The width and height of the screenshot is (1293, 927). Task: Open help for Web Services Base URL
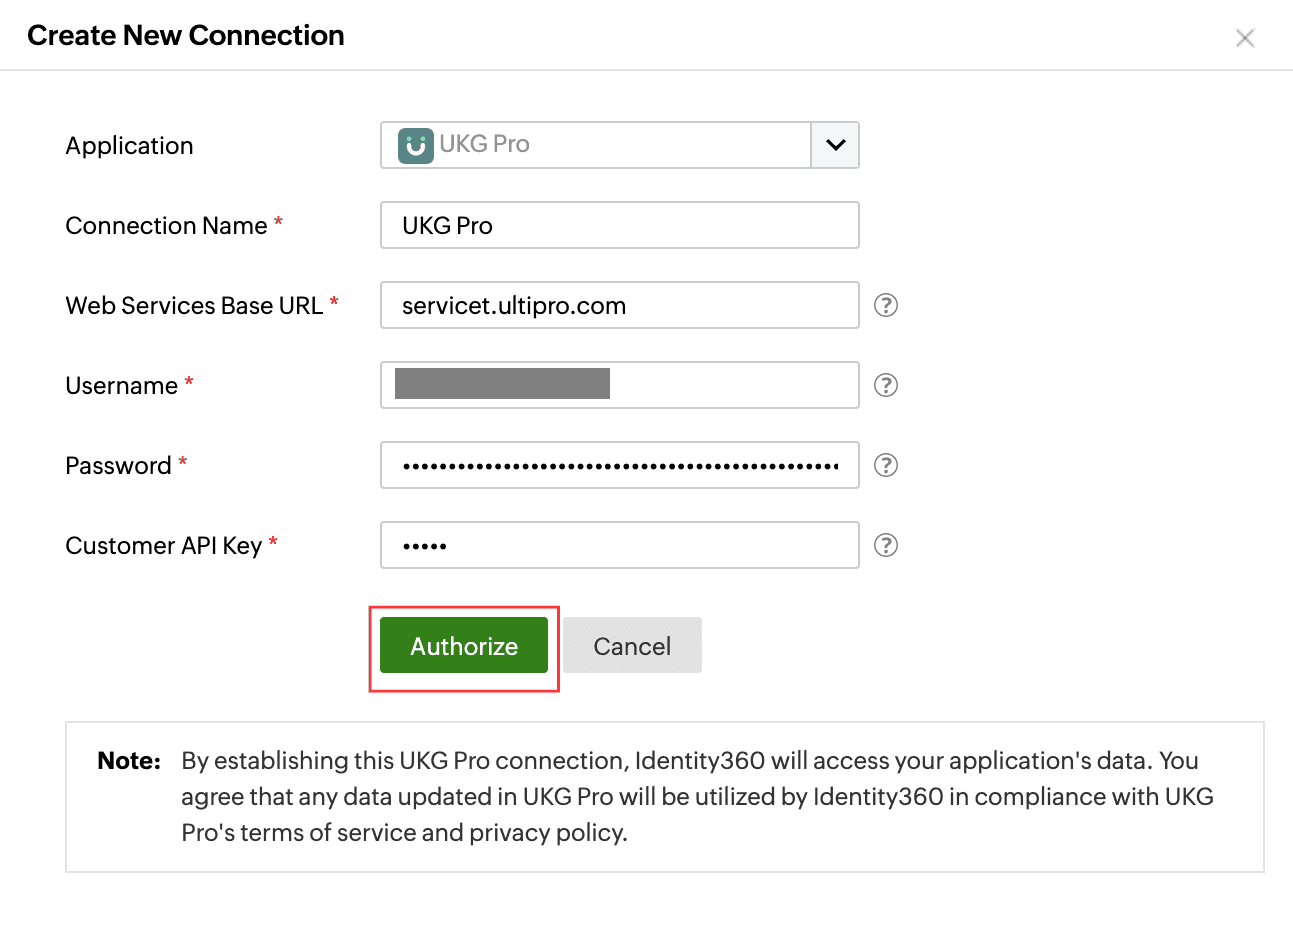[x=886, y=305]
